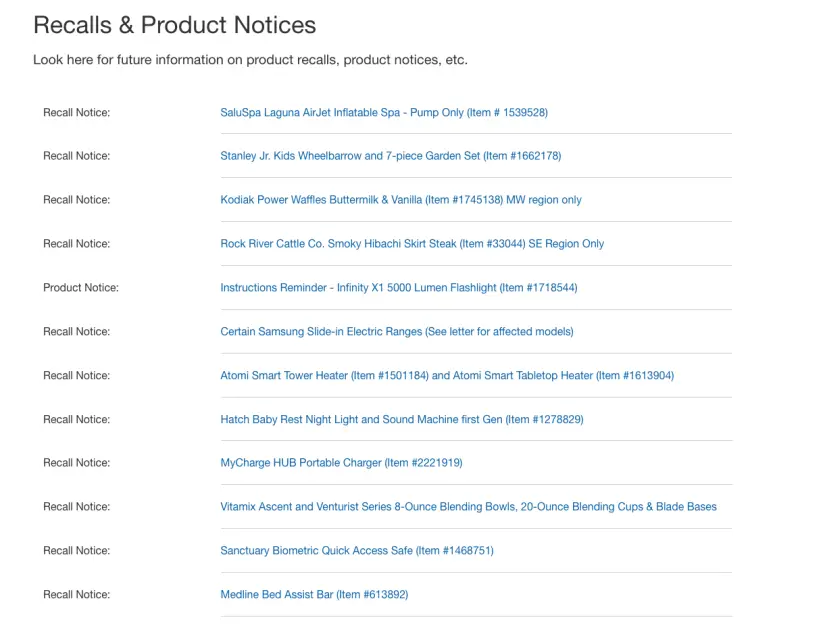Open Infinity X1 Flashlight instructions reminder
Image resolution: width=825 pixels, height=628 pixels.
coord(398,288)
